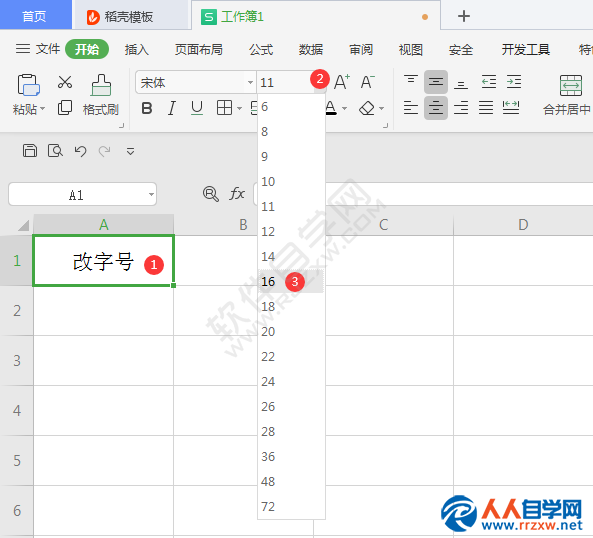Select the Format Painter brush

tap(101, 85)
